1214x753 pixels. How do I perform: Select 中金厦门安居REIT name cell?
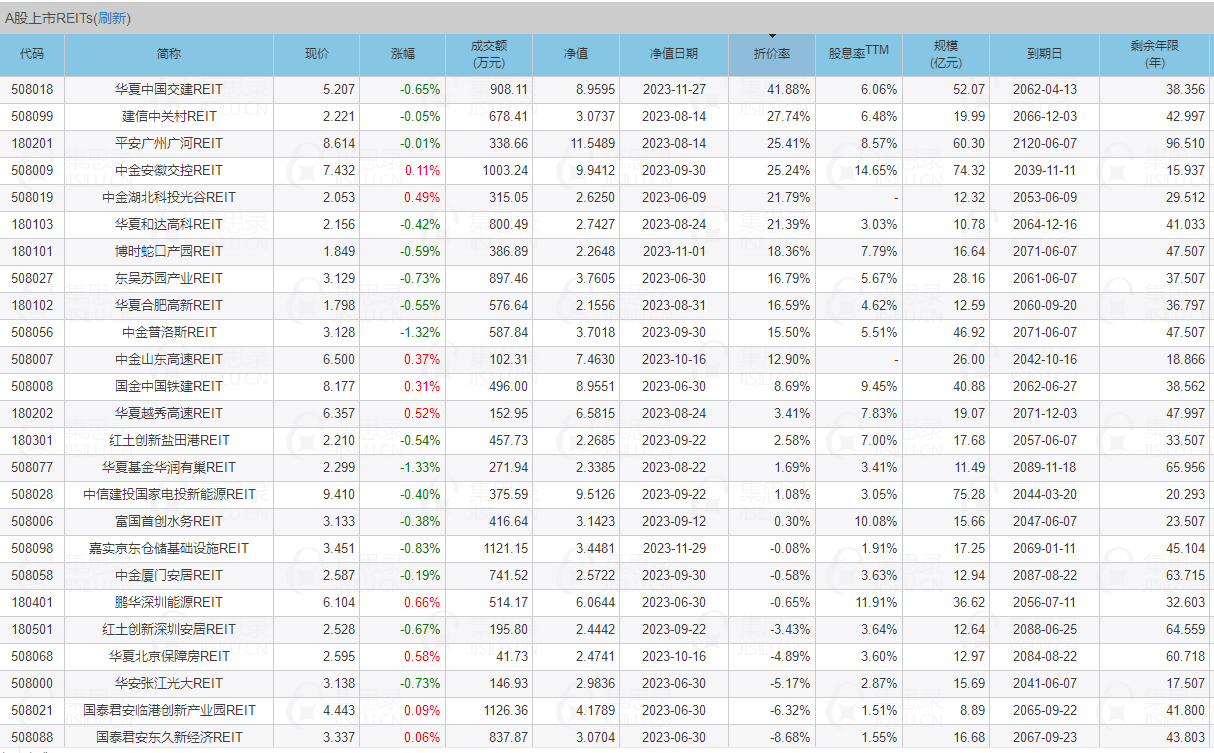click(x=169, y=575)
